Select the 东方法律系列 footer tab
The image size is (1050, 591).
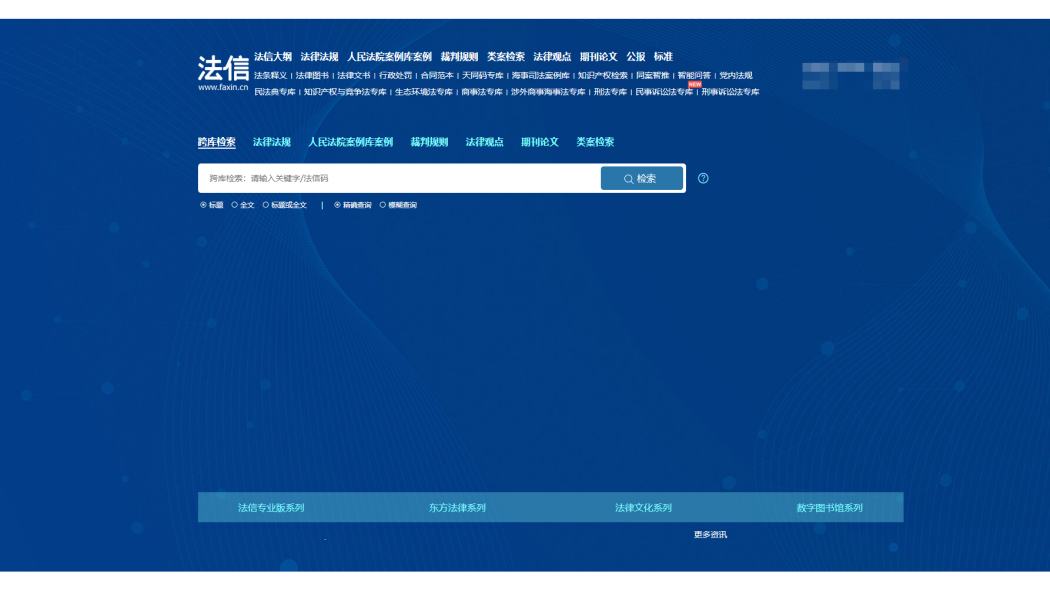(x=457, y=507)
